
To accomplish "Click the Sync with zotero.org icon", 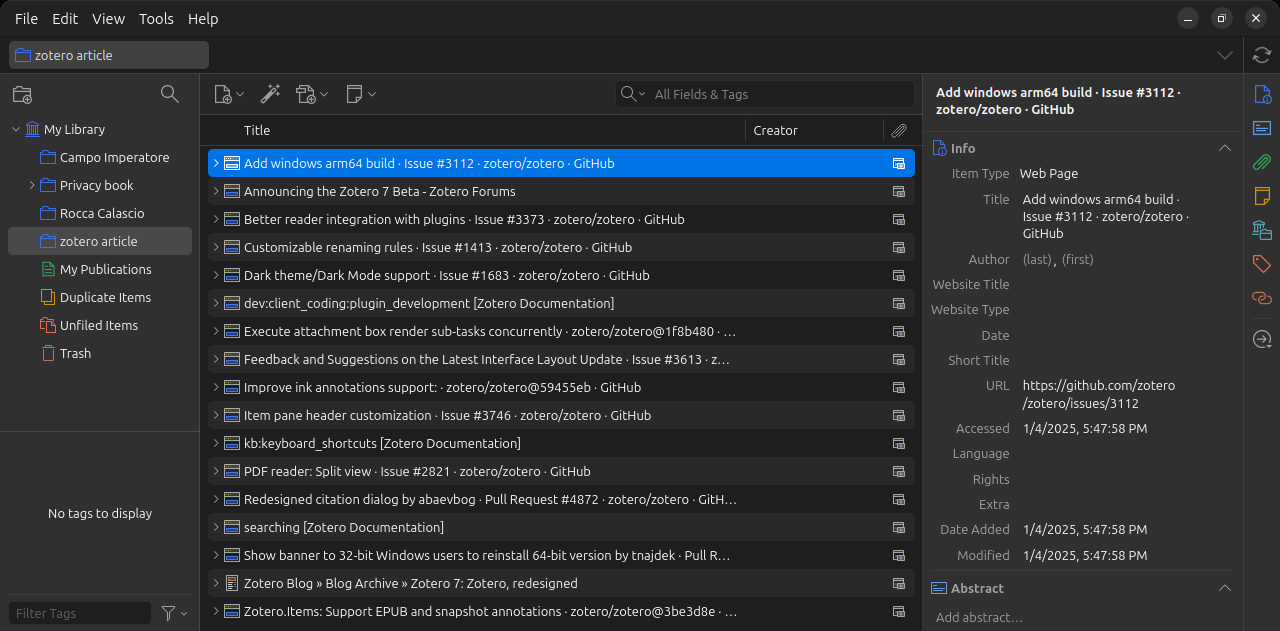I will tap(1262, 55).
